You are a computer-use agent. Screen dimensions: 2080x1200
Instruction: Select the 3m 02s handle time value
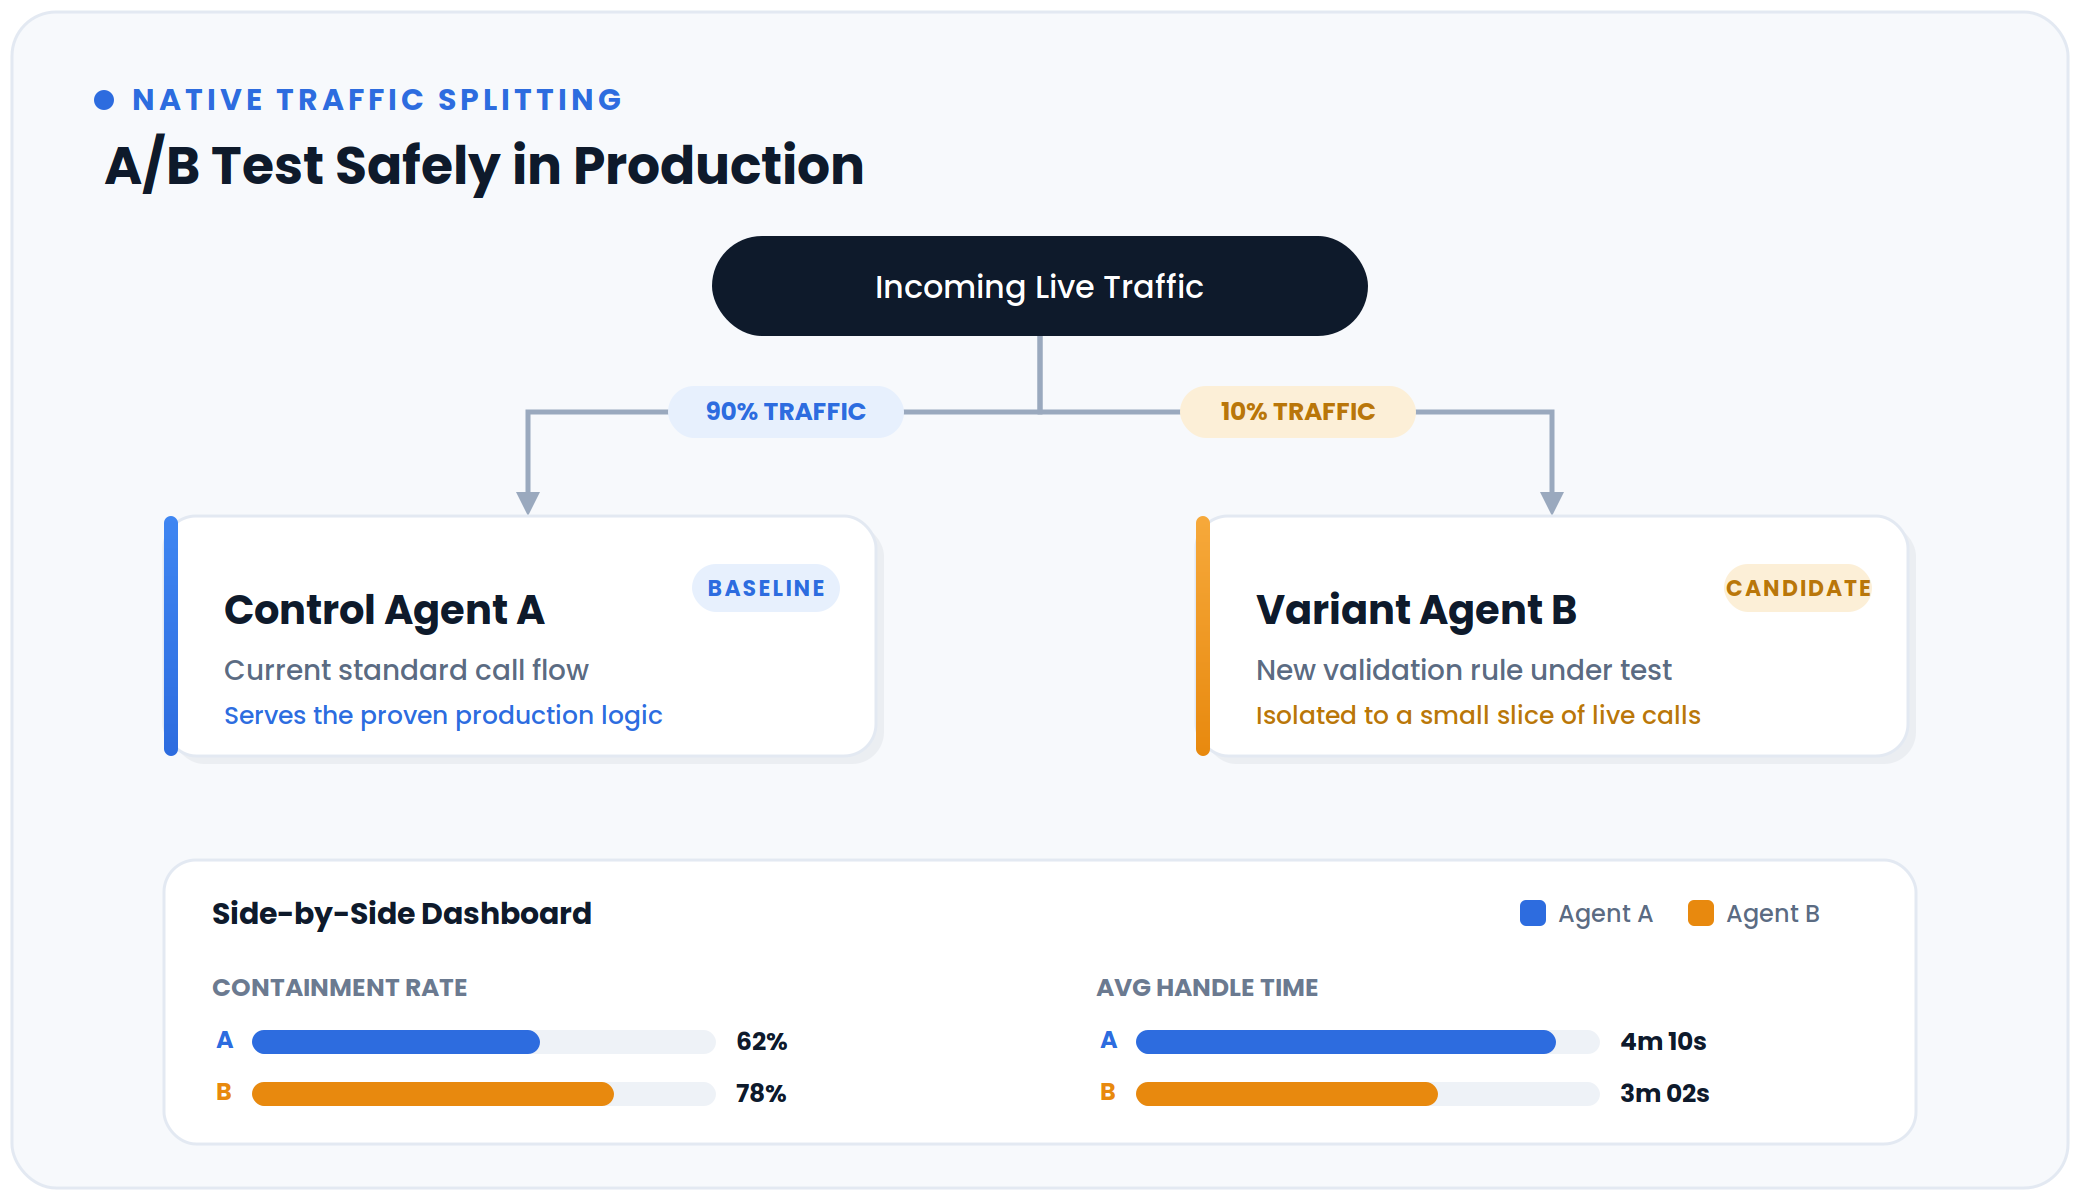pos(1665,1094)
